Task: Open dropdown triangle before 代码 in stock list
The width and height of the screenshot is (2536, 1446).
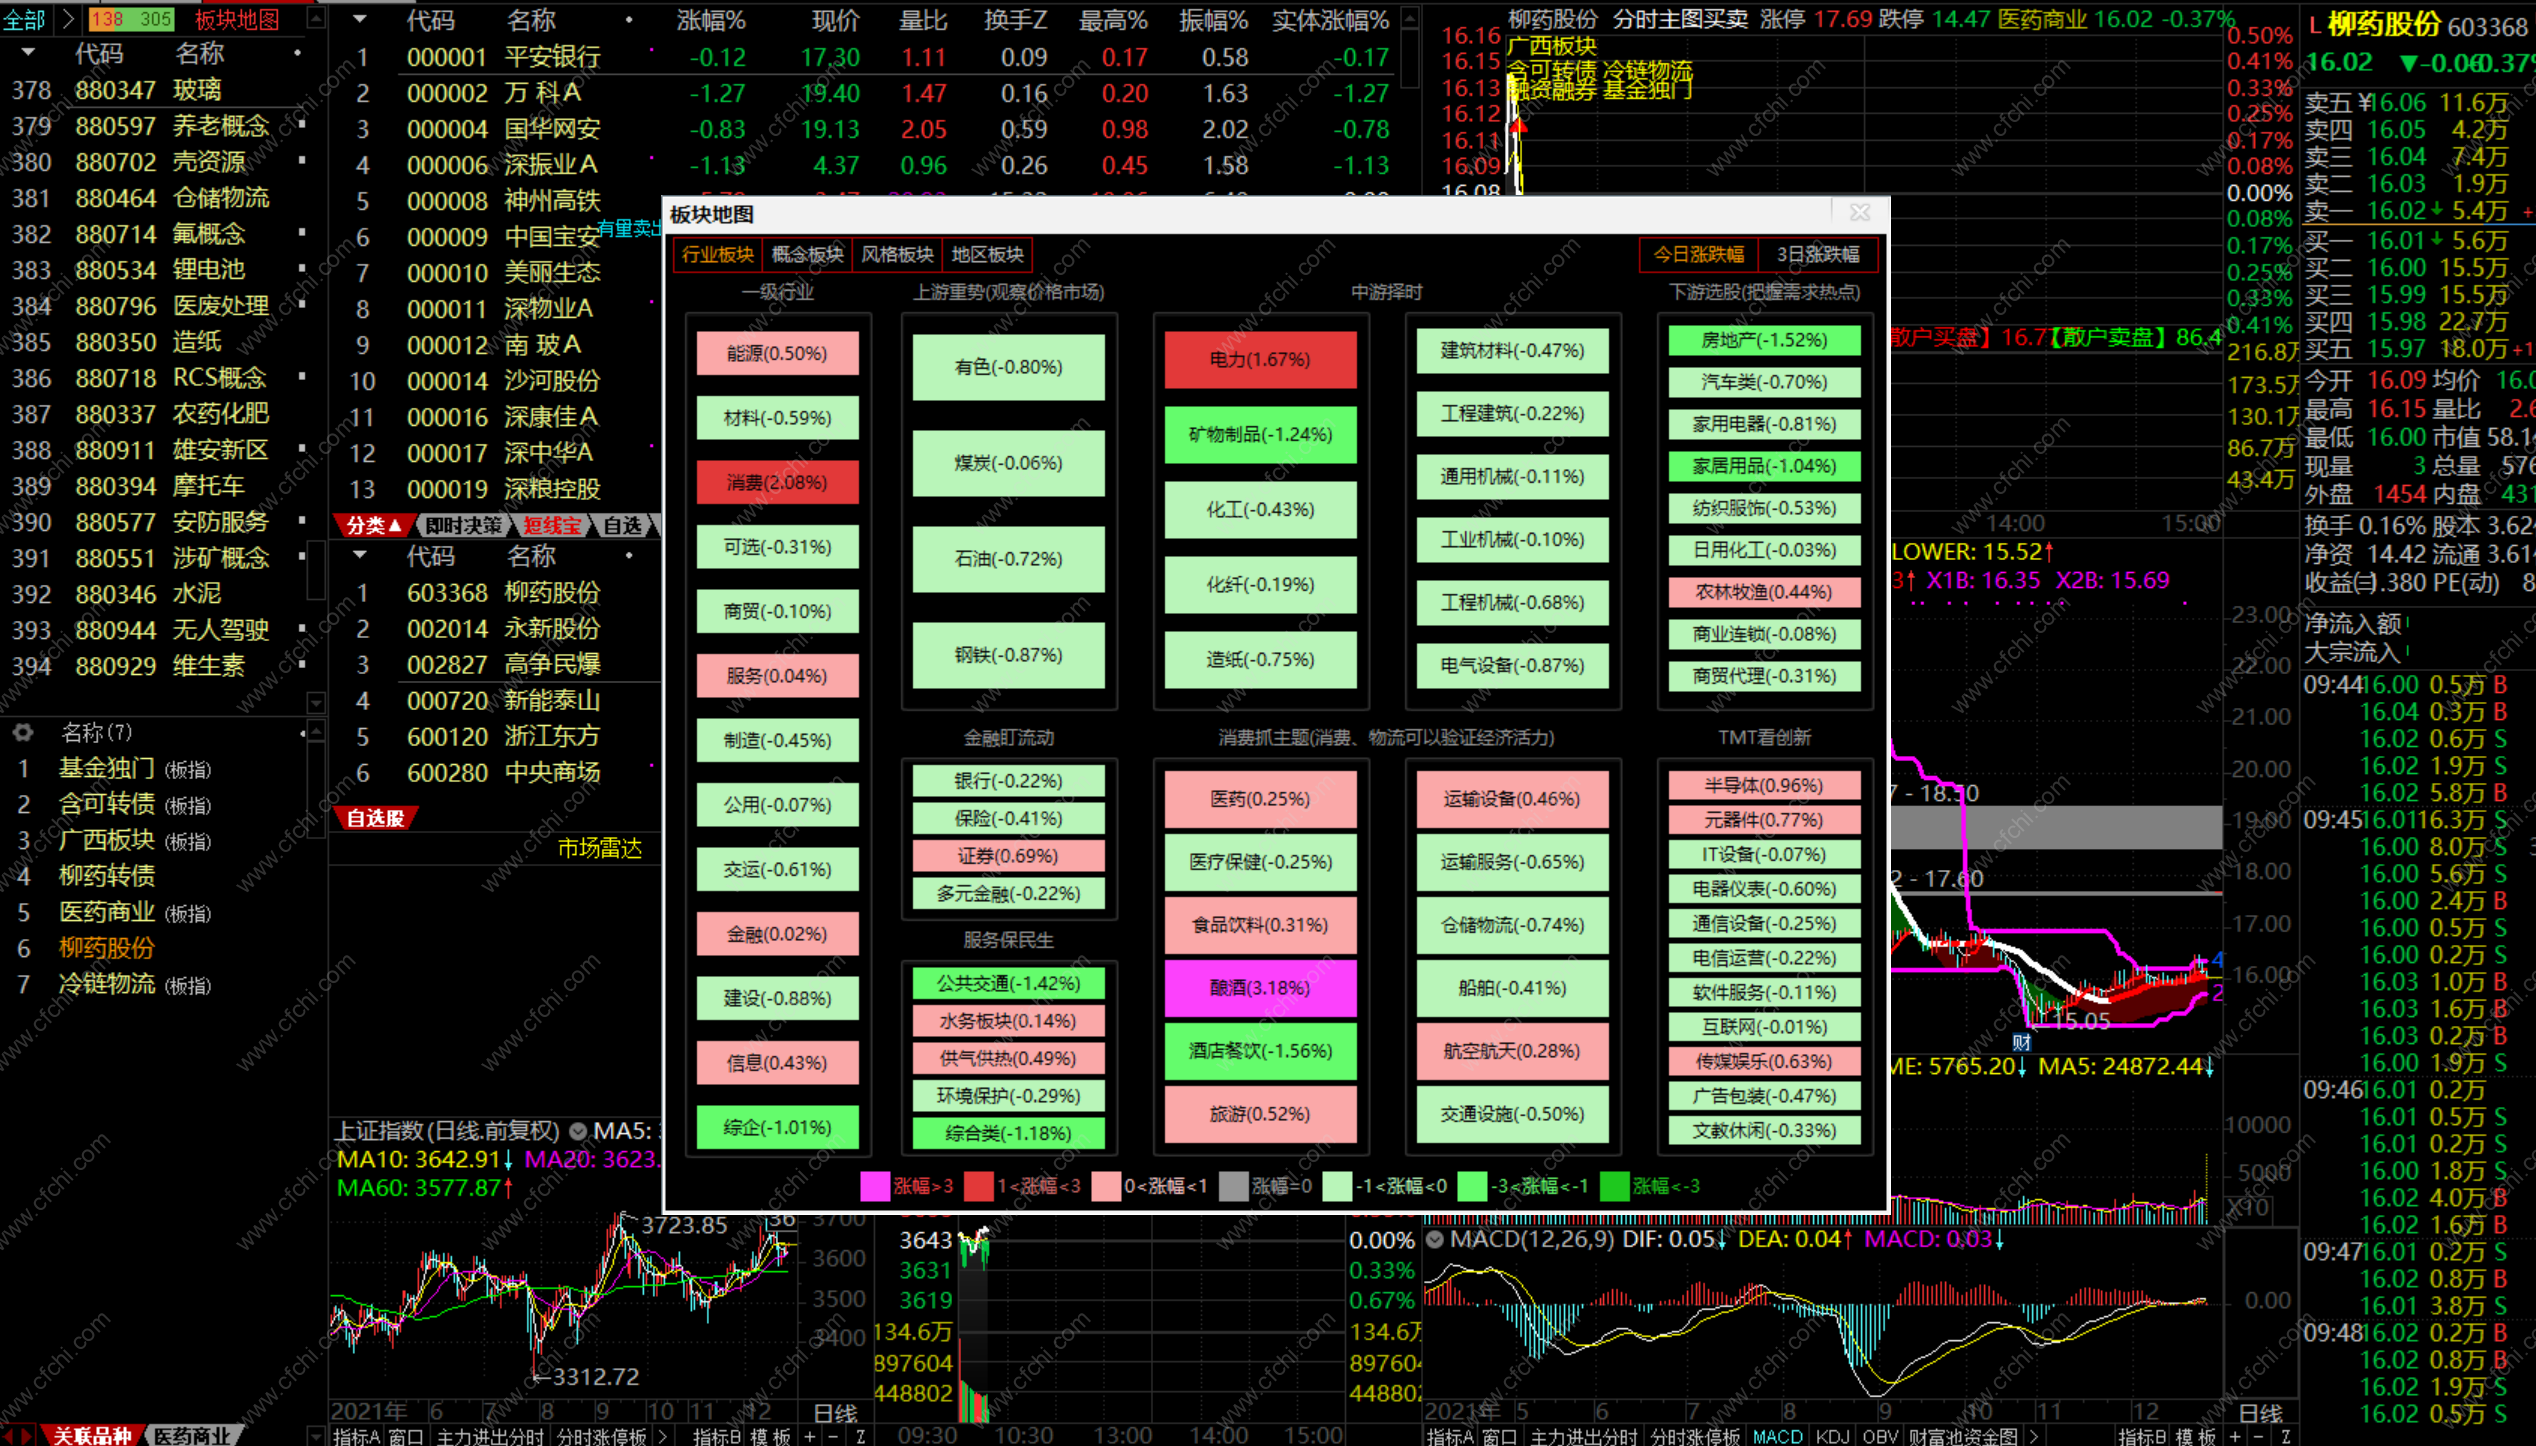Action: tap(360, 19)
